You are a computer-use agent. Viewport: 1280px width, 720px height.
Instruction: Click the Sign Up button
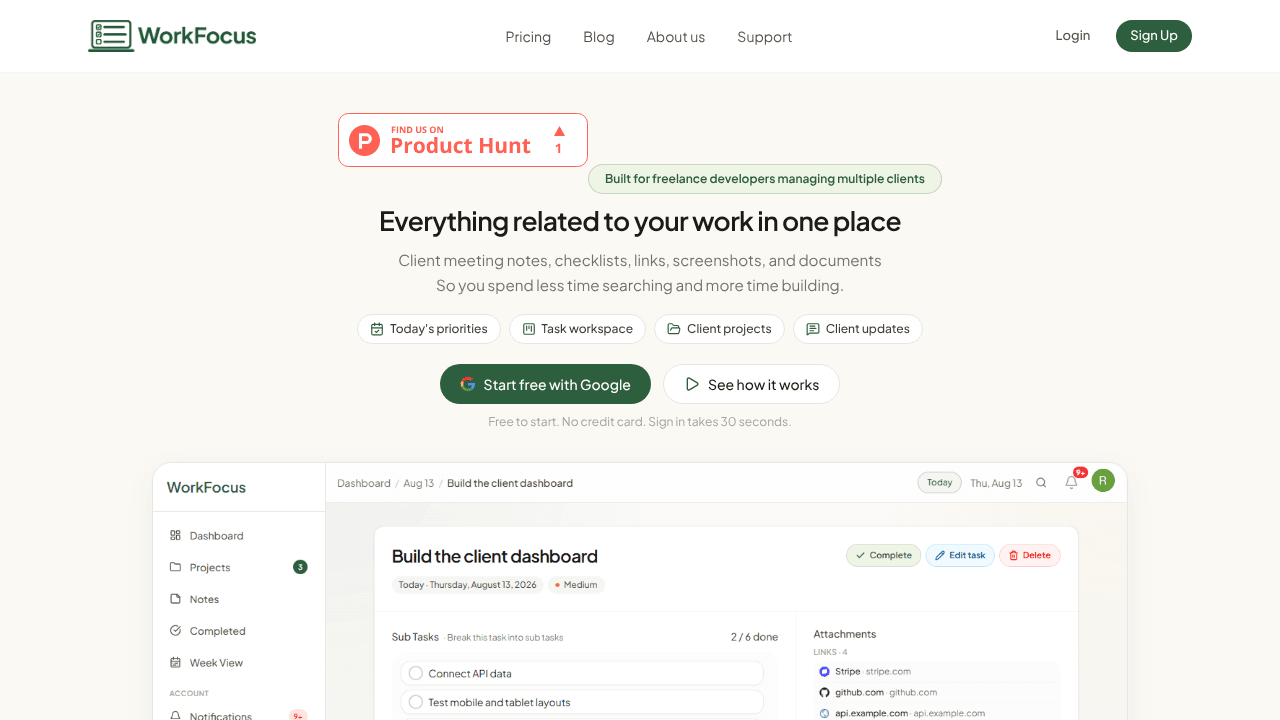tap(1154, 36)
